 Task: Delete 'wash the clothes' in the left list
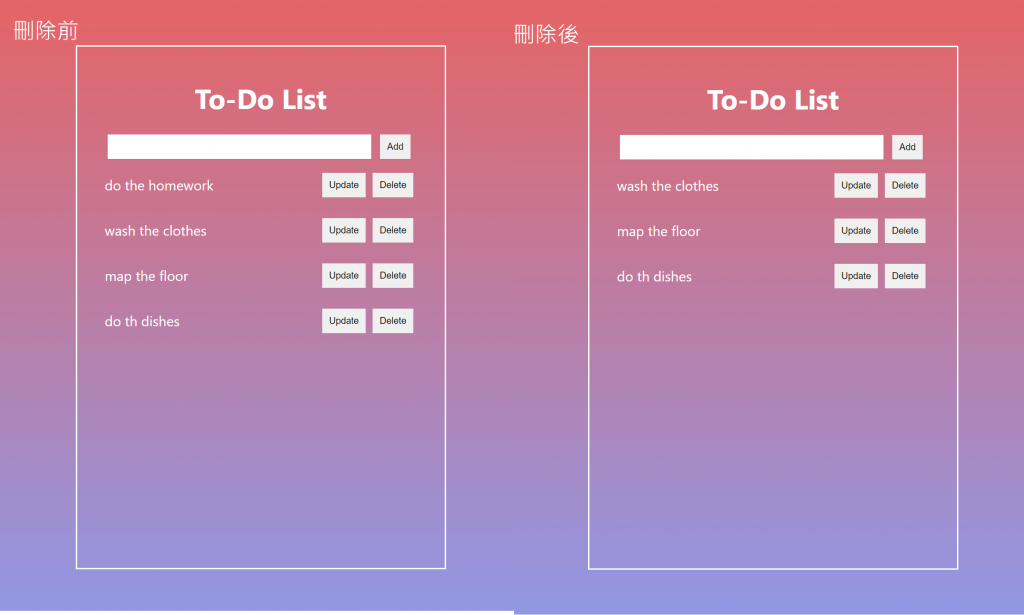[392, 230]
